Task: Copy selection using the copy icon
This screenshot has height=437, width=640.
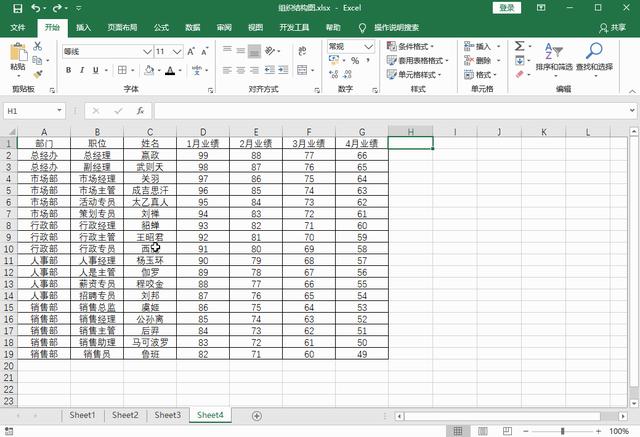Action: pos(37,60)
